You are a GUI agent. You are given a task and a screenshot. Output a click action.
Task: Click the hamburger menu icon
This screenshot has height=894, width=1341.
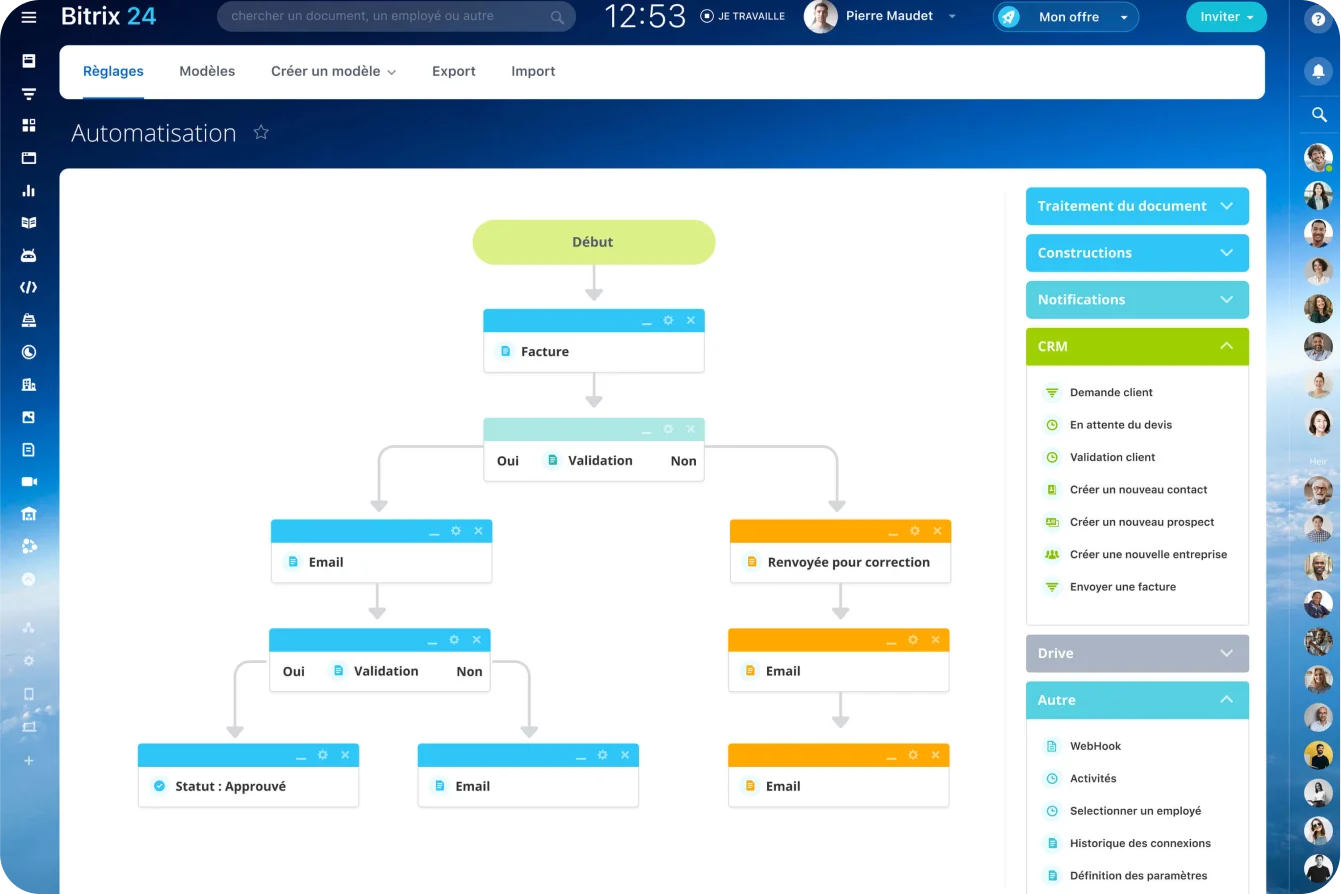pyautogui.click(x=28, y=17)
